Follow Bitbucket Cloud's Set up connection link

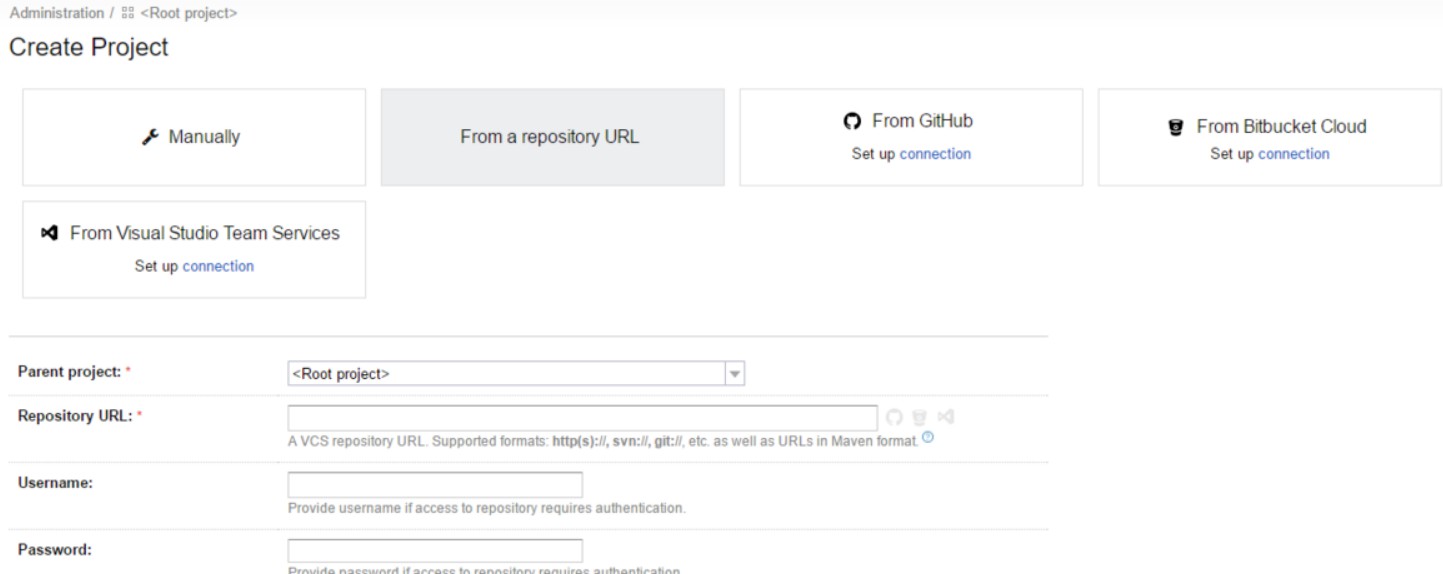[x=1294, y=154]
